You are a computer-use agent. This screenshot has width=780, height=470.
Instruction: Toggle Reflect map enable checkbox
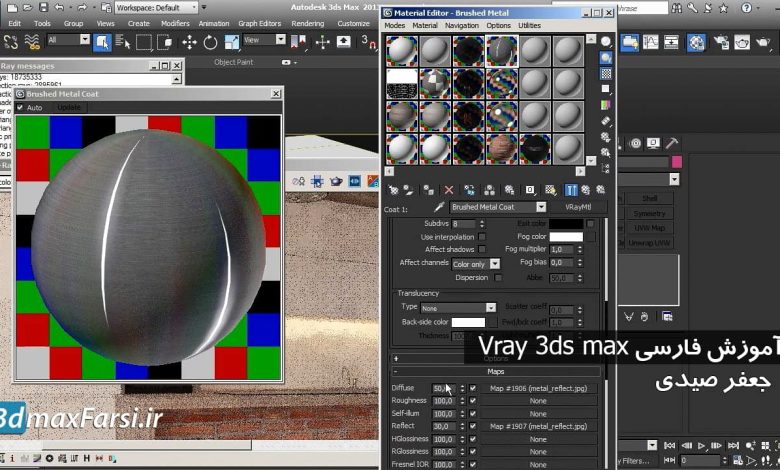click(473, 426)
